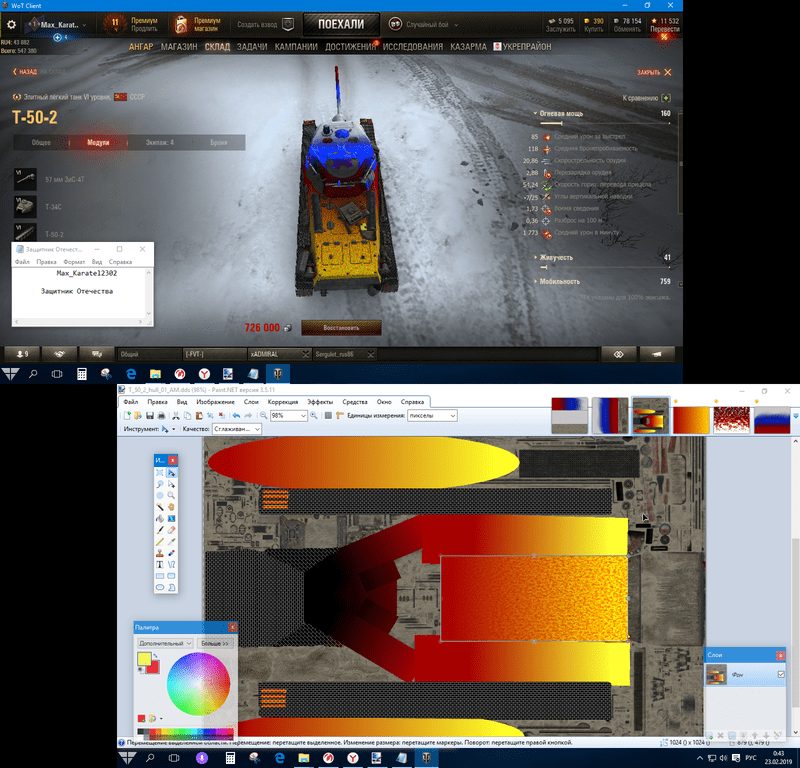
Task: Open Формат menu in Notepad window
Action: tap(74, 262)
